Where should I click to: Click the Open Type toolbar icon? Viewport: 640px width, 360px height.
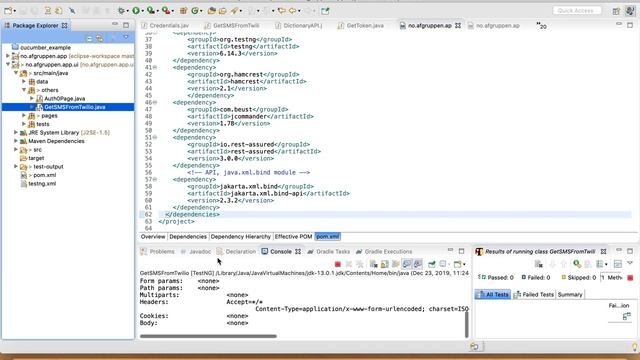click(x=211, y=11)
